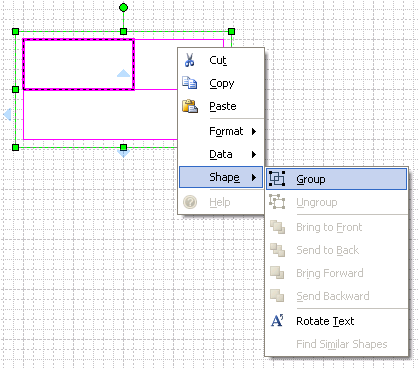
Task: Click the blue left arrow beside shape
Action: [x=7, y=114]
